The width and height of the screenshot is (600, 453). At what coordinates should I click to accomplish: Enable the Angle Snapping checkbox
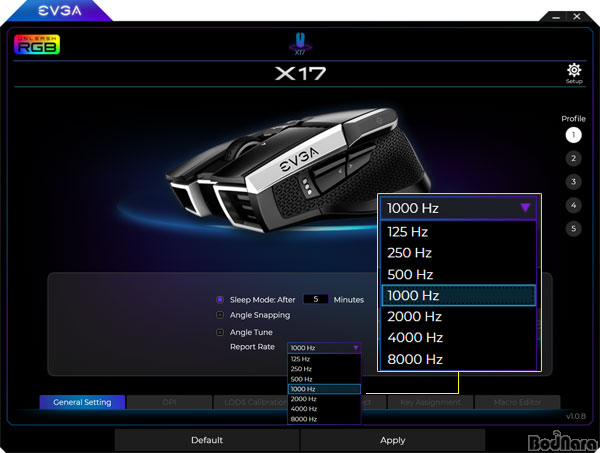(220, 315)
